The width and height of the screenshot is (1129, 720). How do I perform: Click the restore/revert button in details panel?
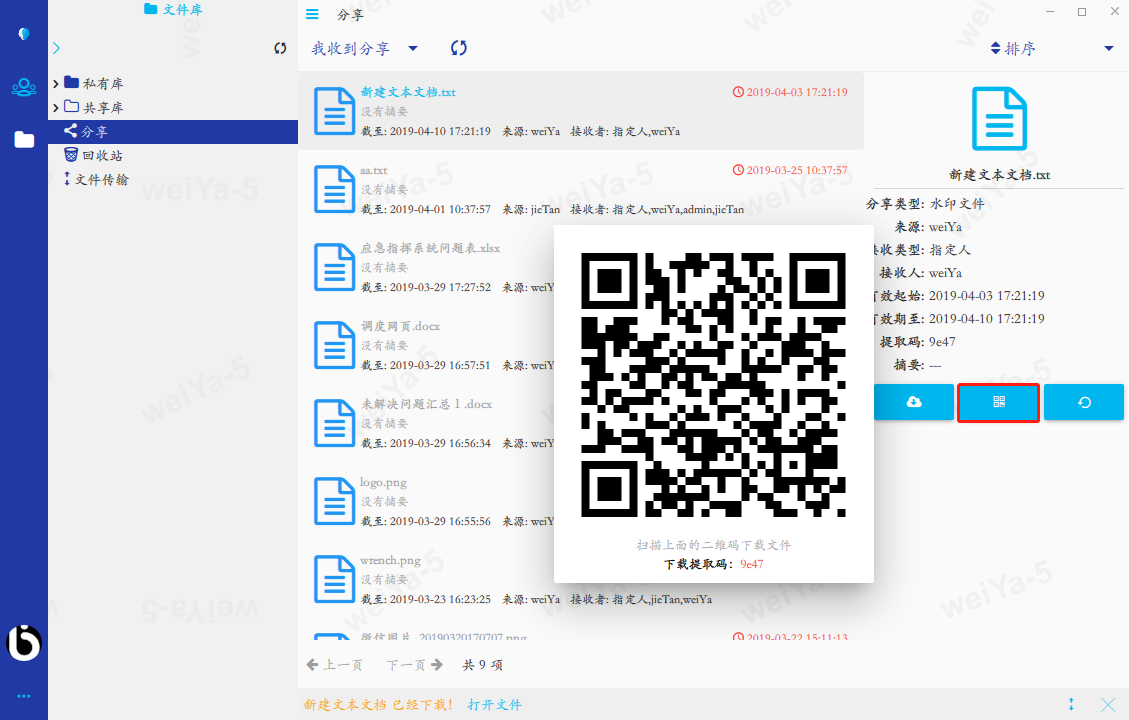pyautogui.click(x=1084, y=402)
